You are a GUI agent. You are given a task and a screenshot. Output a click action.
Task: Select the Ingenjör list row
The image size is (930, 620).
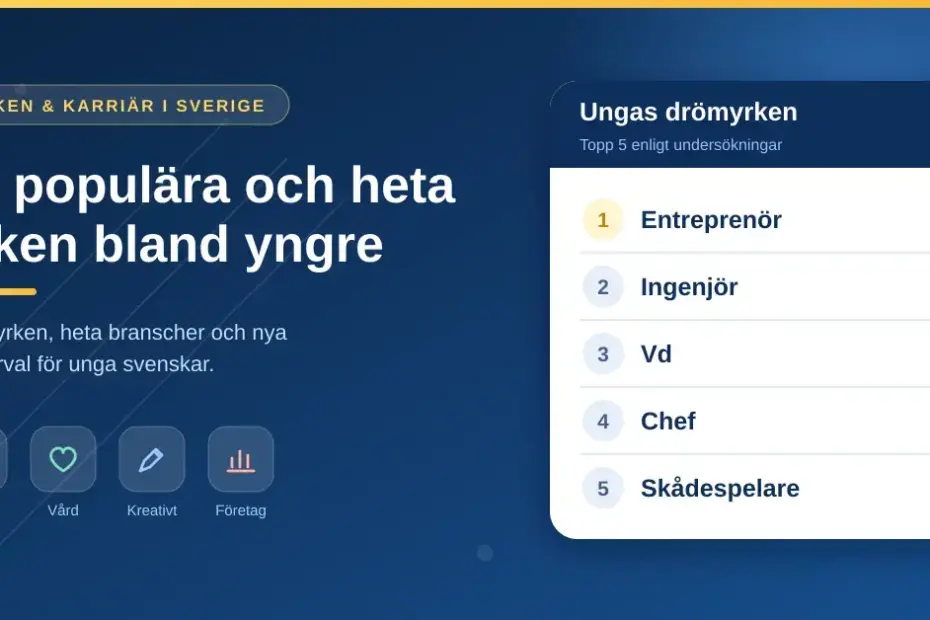755,287
